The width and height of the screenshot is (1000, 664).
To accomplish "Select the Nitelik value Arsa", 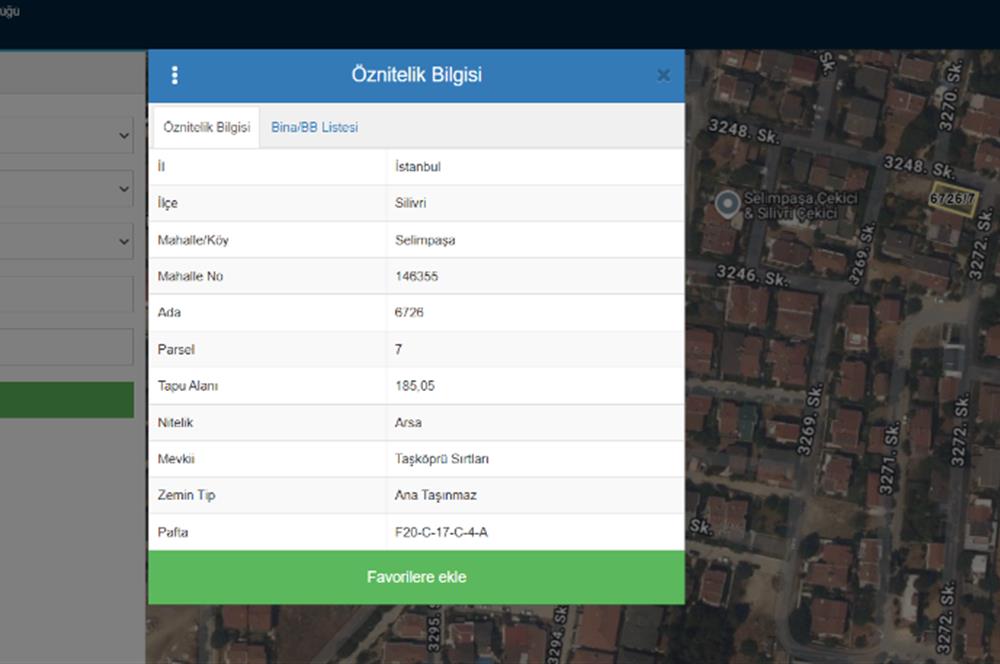I will (408, 423).
